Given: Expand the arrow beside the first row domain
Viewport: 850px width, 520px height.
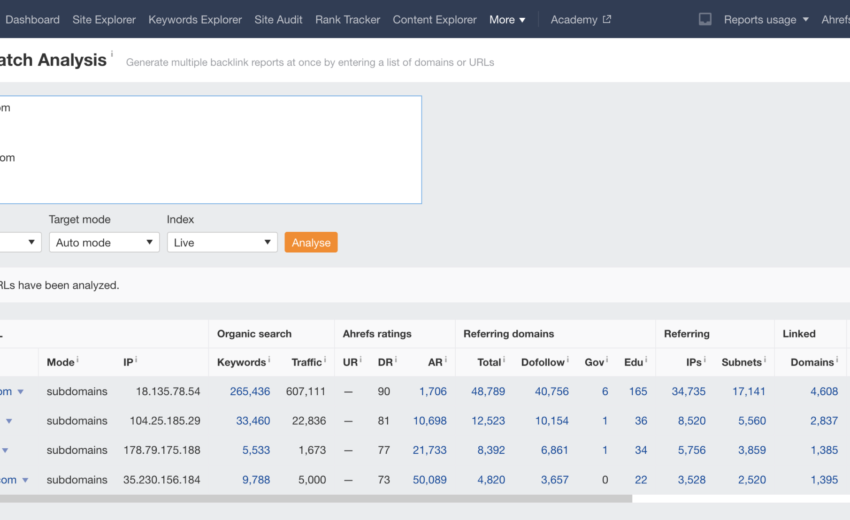Looking at the screenshot, I should 20,392.
